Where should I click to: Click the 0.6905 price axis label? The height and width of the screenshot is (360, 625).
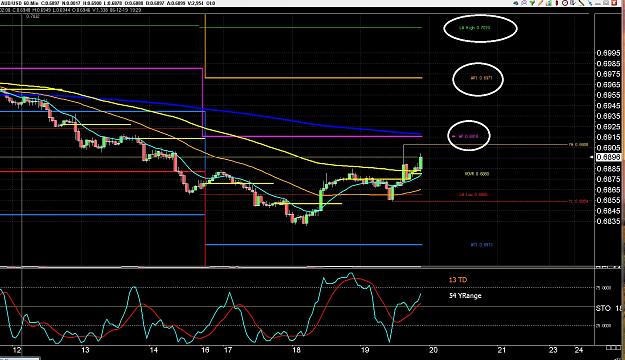click(608, 148)
